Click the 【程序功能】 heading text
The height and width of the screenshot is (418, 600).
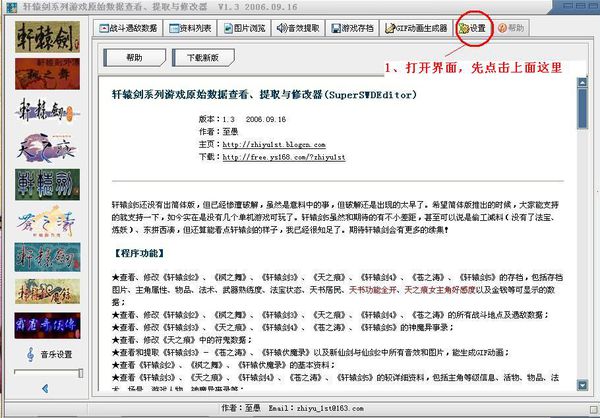tap(139, 253)
